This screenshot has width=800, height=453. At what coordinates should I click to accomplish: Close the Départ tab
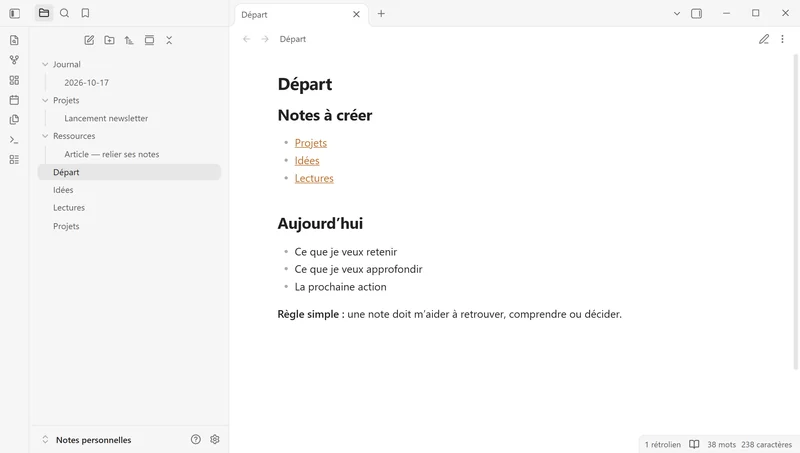[356, 14]
